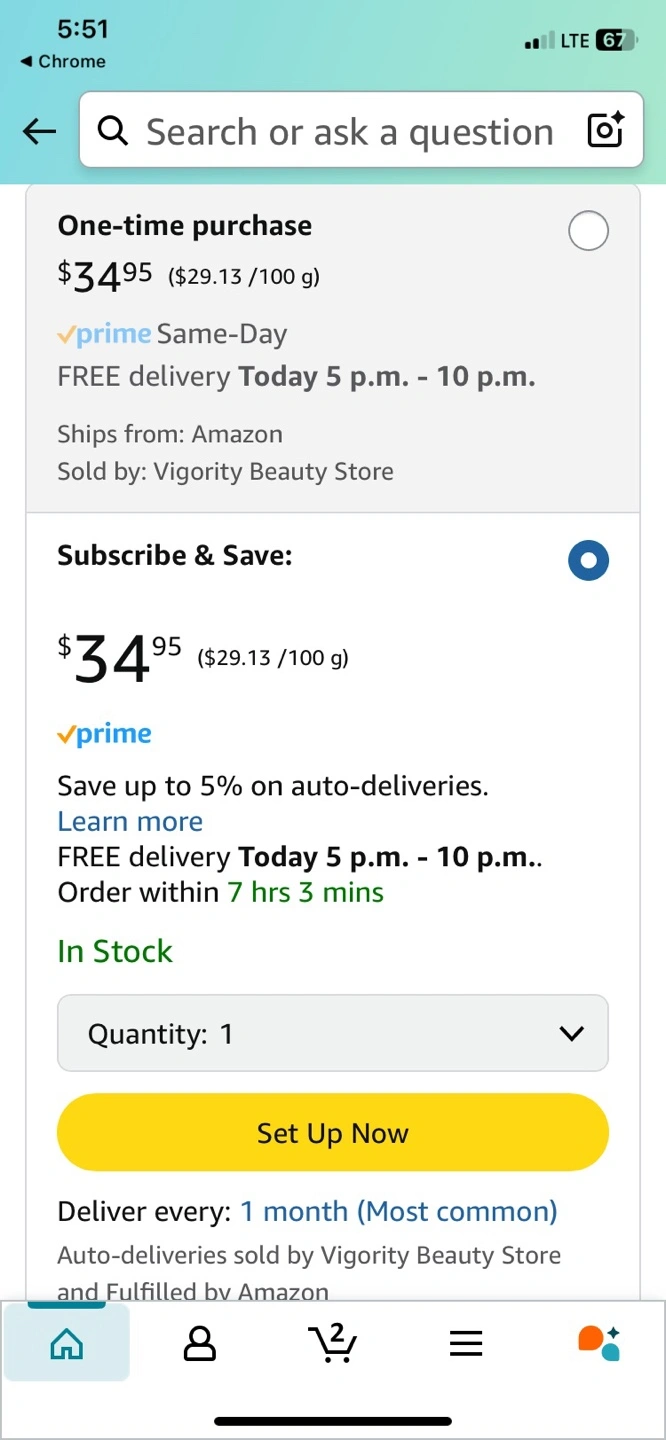Open camera lens visual search
Viewport: 666px width, 1440px height.
pyautogui.click(x=605, y=131)
